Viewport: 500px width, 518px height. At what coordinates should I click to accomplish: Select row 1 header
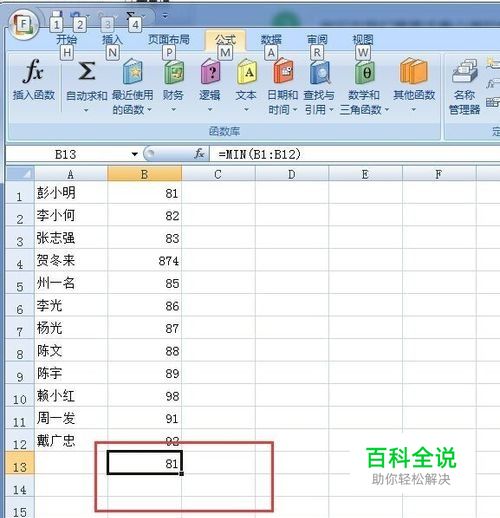(x=20, y=193)
